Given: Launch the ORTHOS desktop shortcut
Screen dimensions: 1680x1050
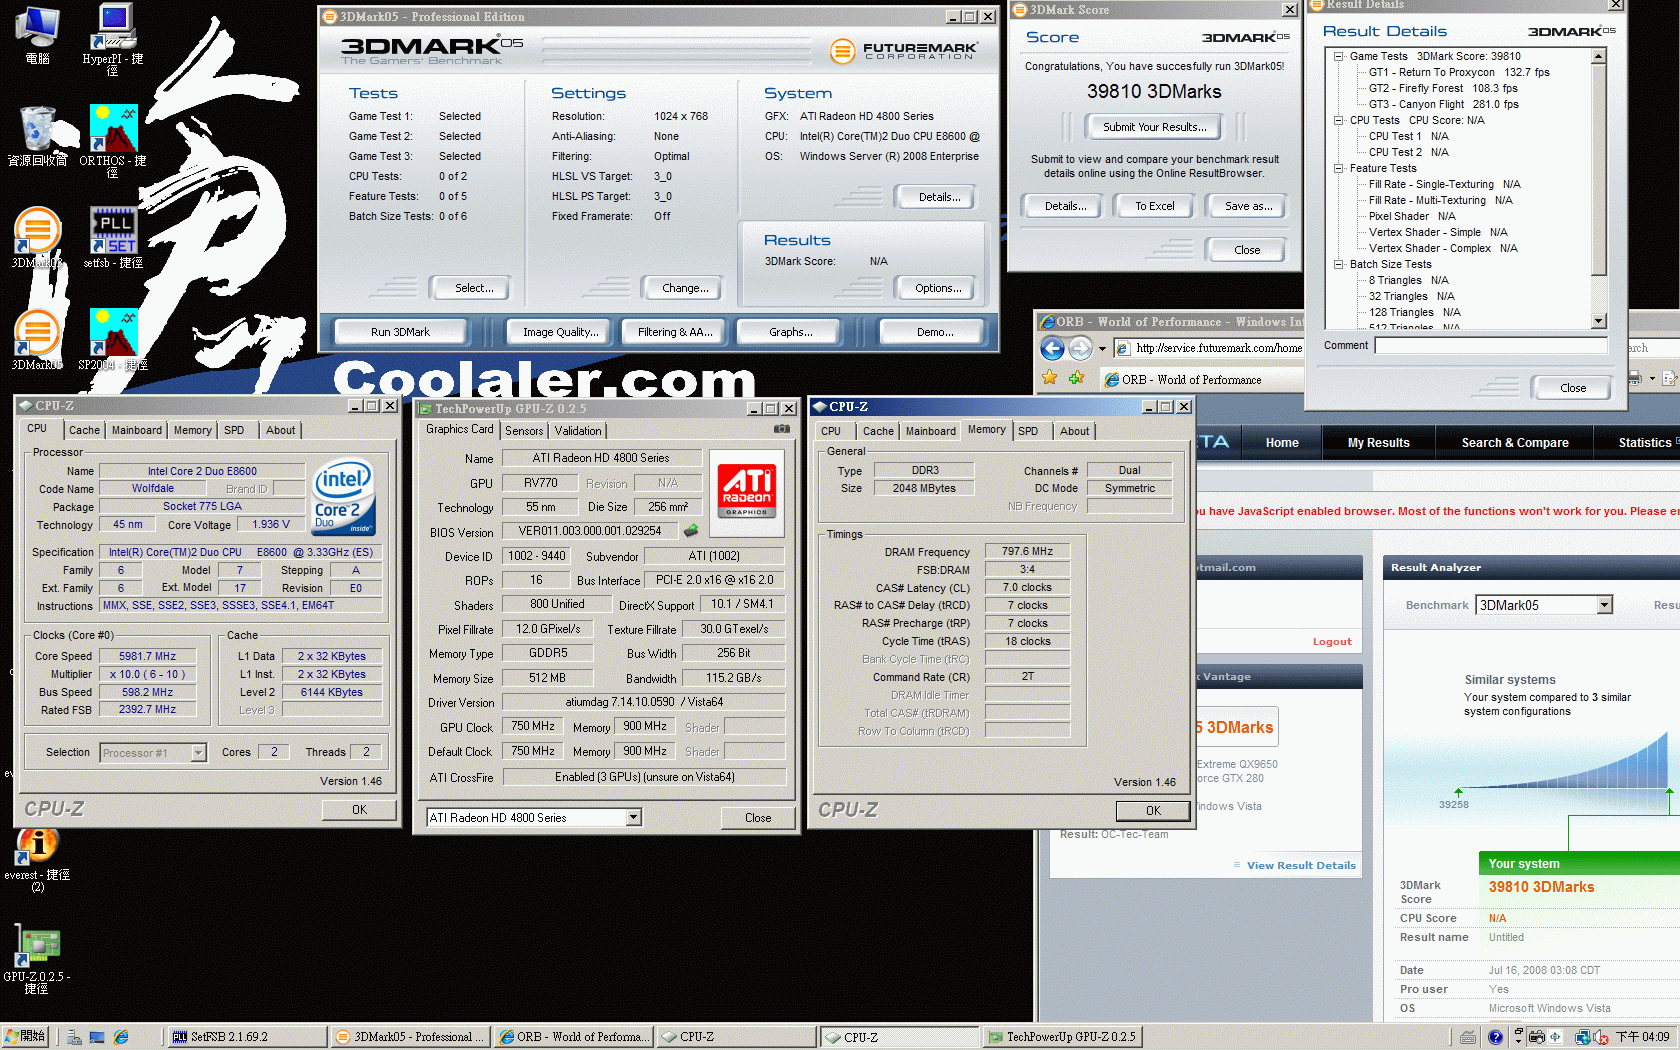Looking at the screenshot, I should click(113, 140).
